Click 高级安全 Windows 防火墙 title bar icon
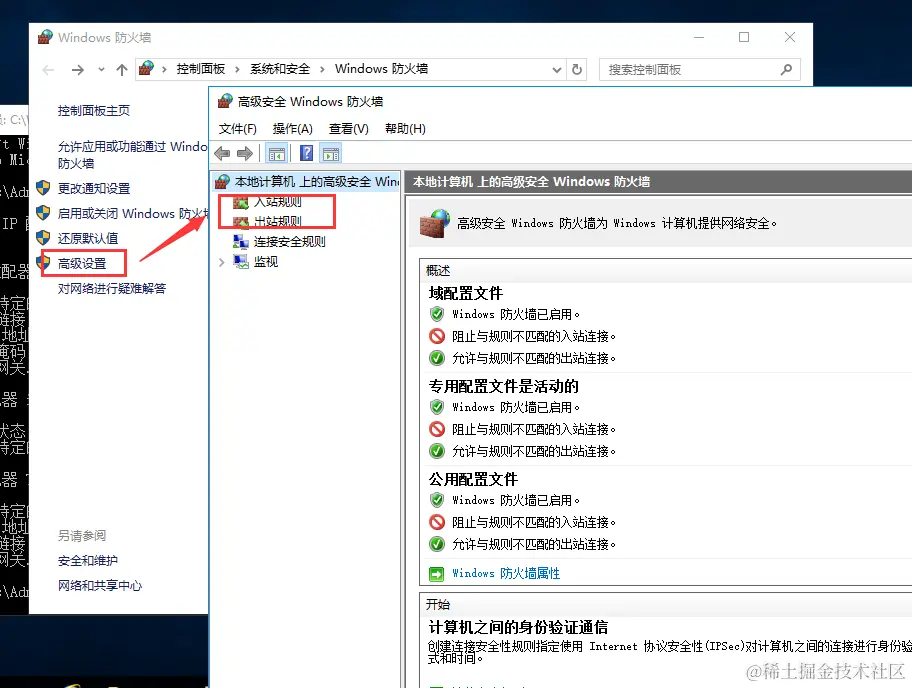The image size is (912, 688). click(225, 101)
